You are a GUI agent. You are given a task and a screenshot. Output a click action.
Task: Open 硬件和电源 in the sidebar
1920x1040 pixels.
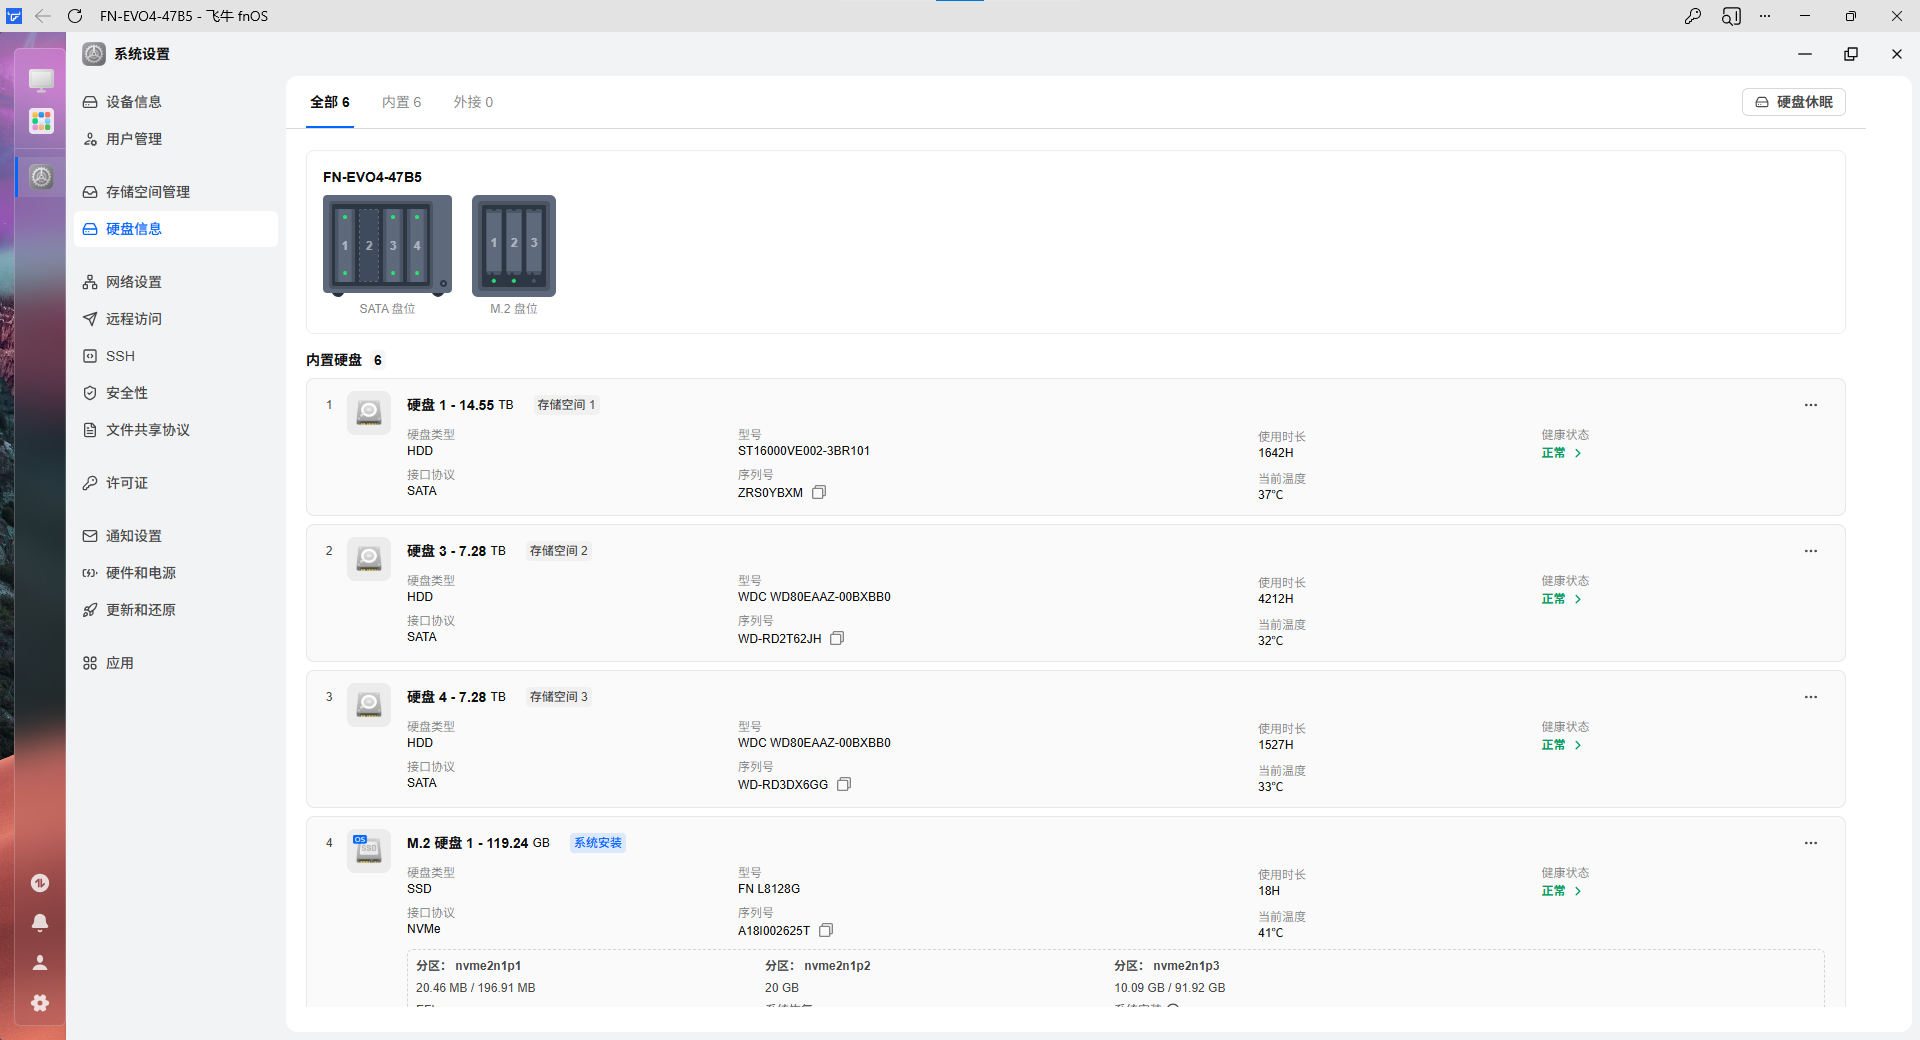[176, 573]
